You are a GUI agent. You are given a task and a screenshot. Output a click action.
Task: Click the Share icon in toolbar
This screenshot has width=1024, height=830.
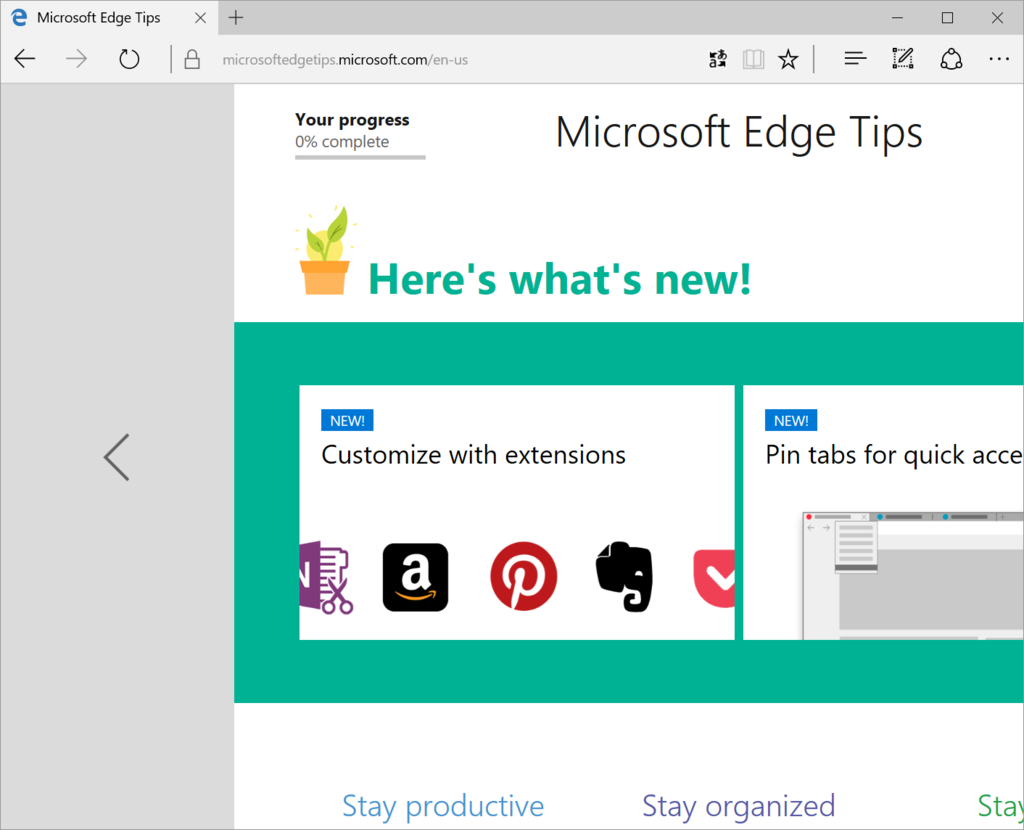[x=951, y=59]
